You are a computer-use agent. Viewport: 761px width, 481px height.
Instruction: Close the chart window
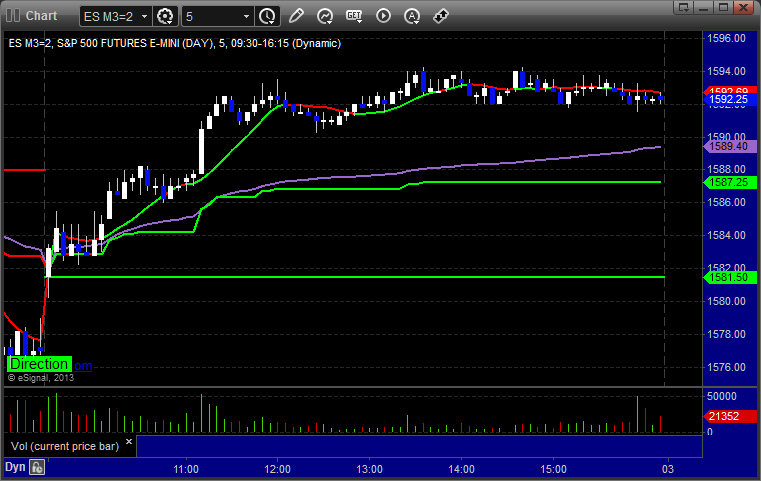[x=743, y=7]
